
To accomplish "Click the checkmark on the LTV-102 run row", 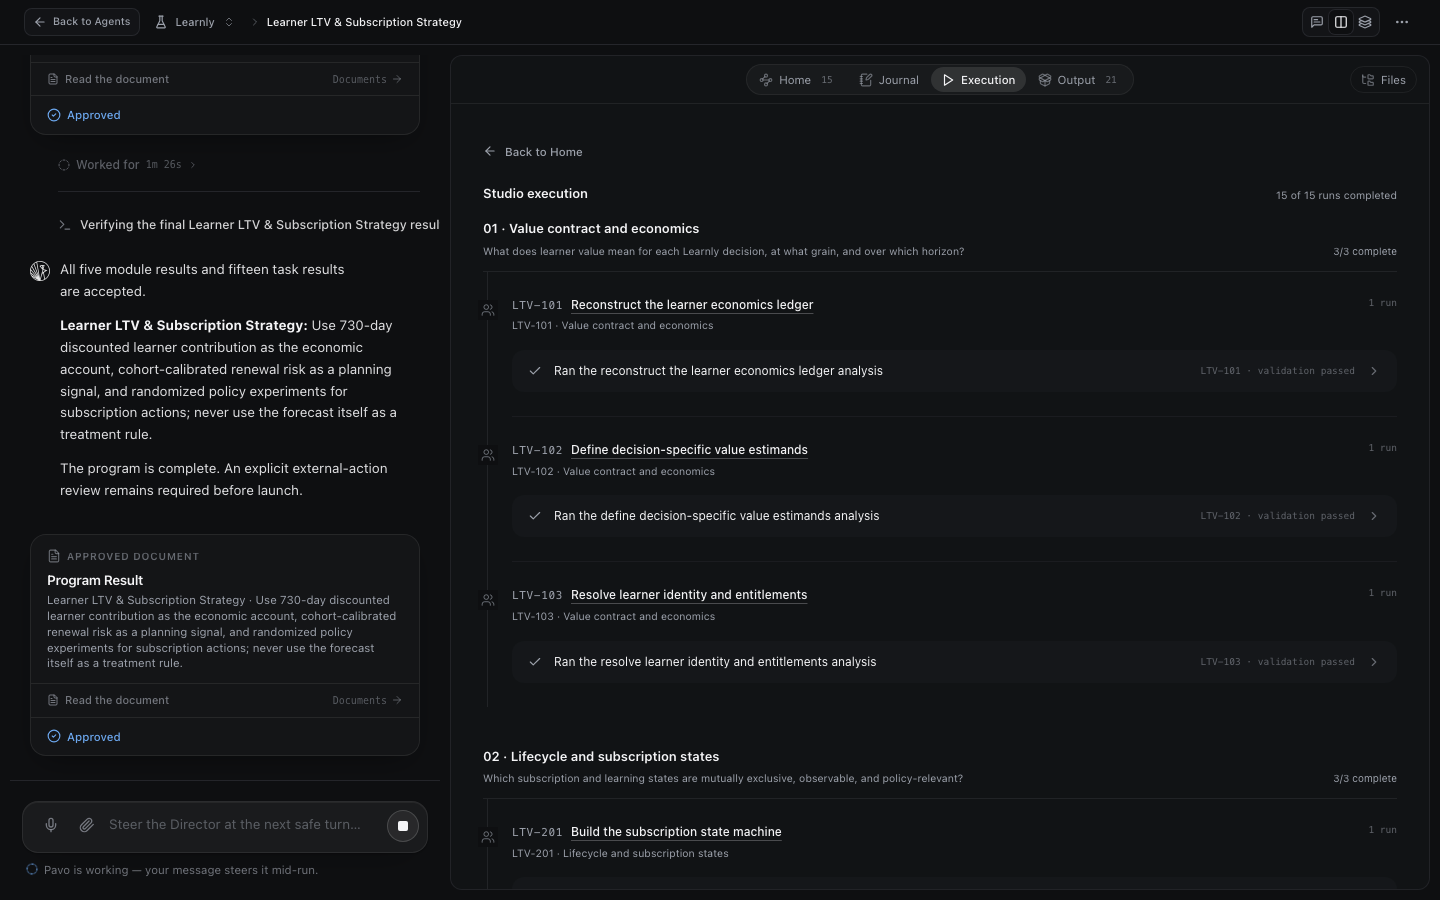I will (535, 516).
